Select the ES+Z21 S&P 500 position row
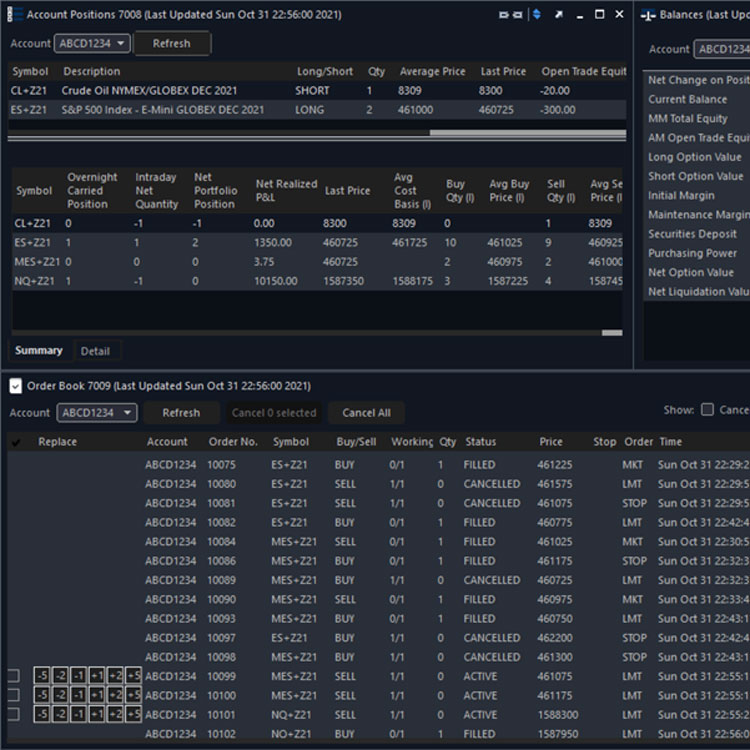This screenshot has height=750, width=750. (x=317, y=110)
